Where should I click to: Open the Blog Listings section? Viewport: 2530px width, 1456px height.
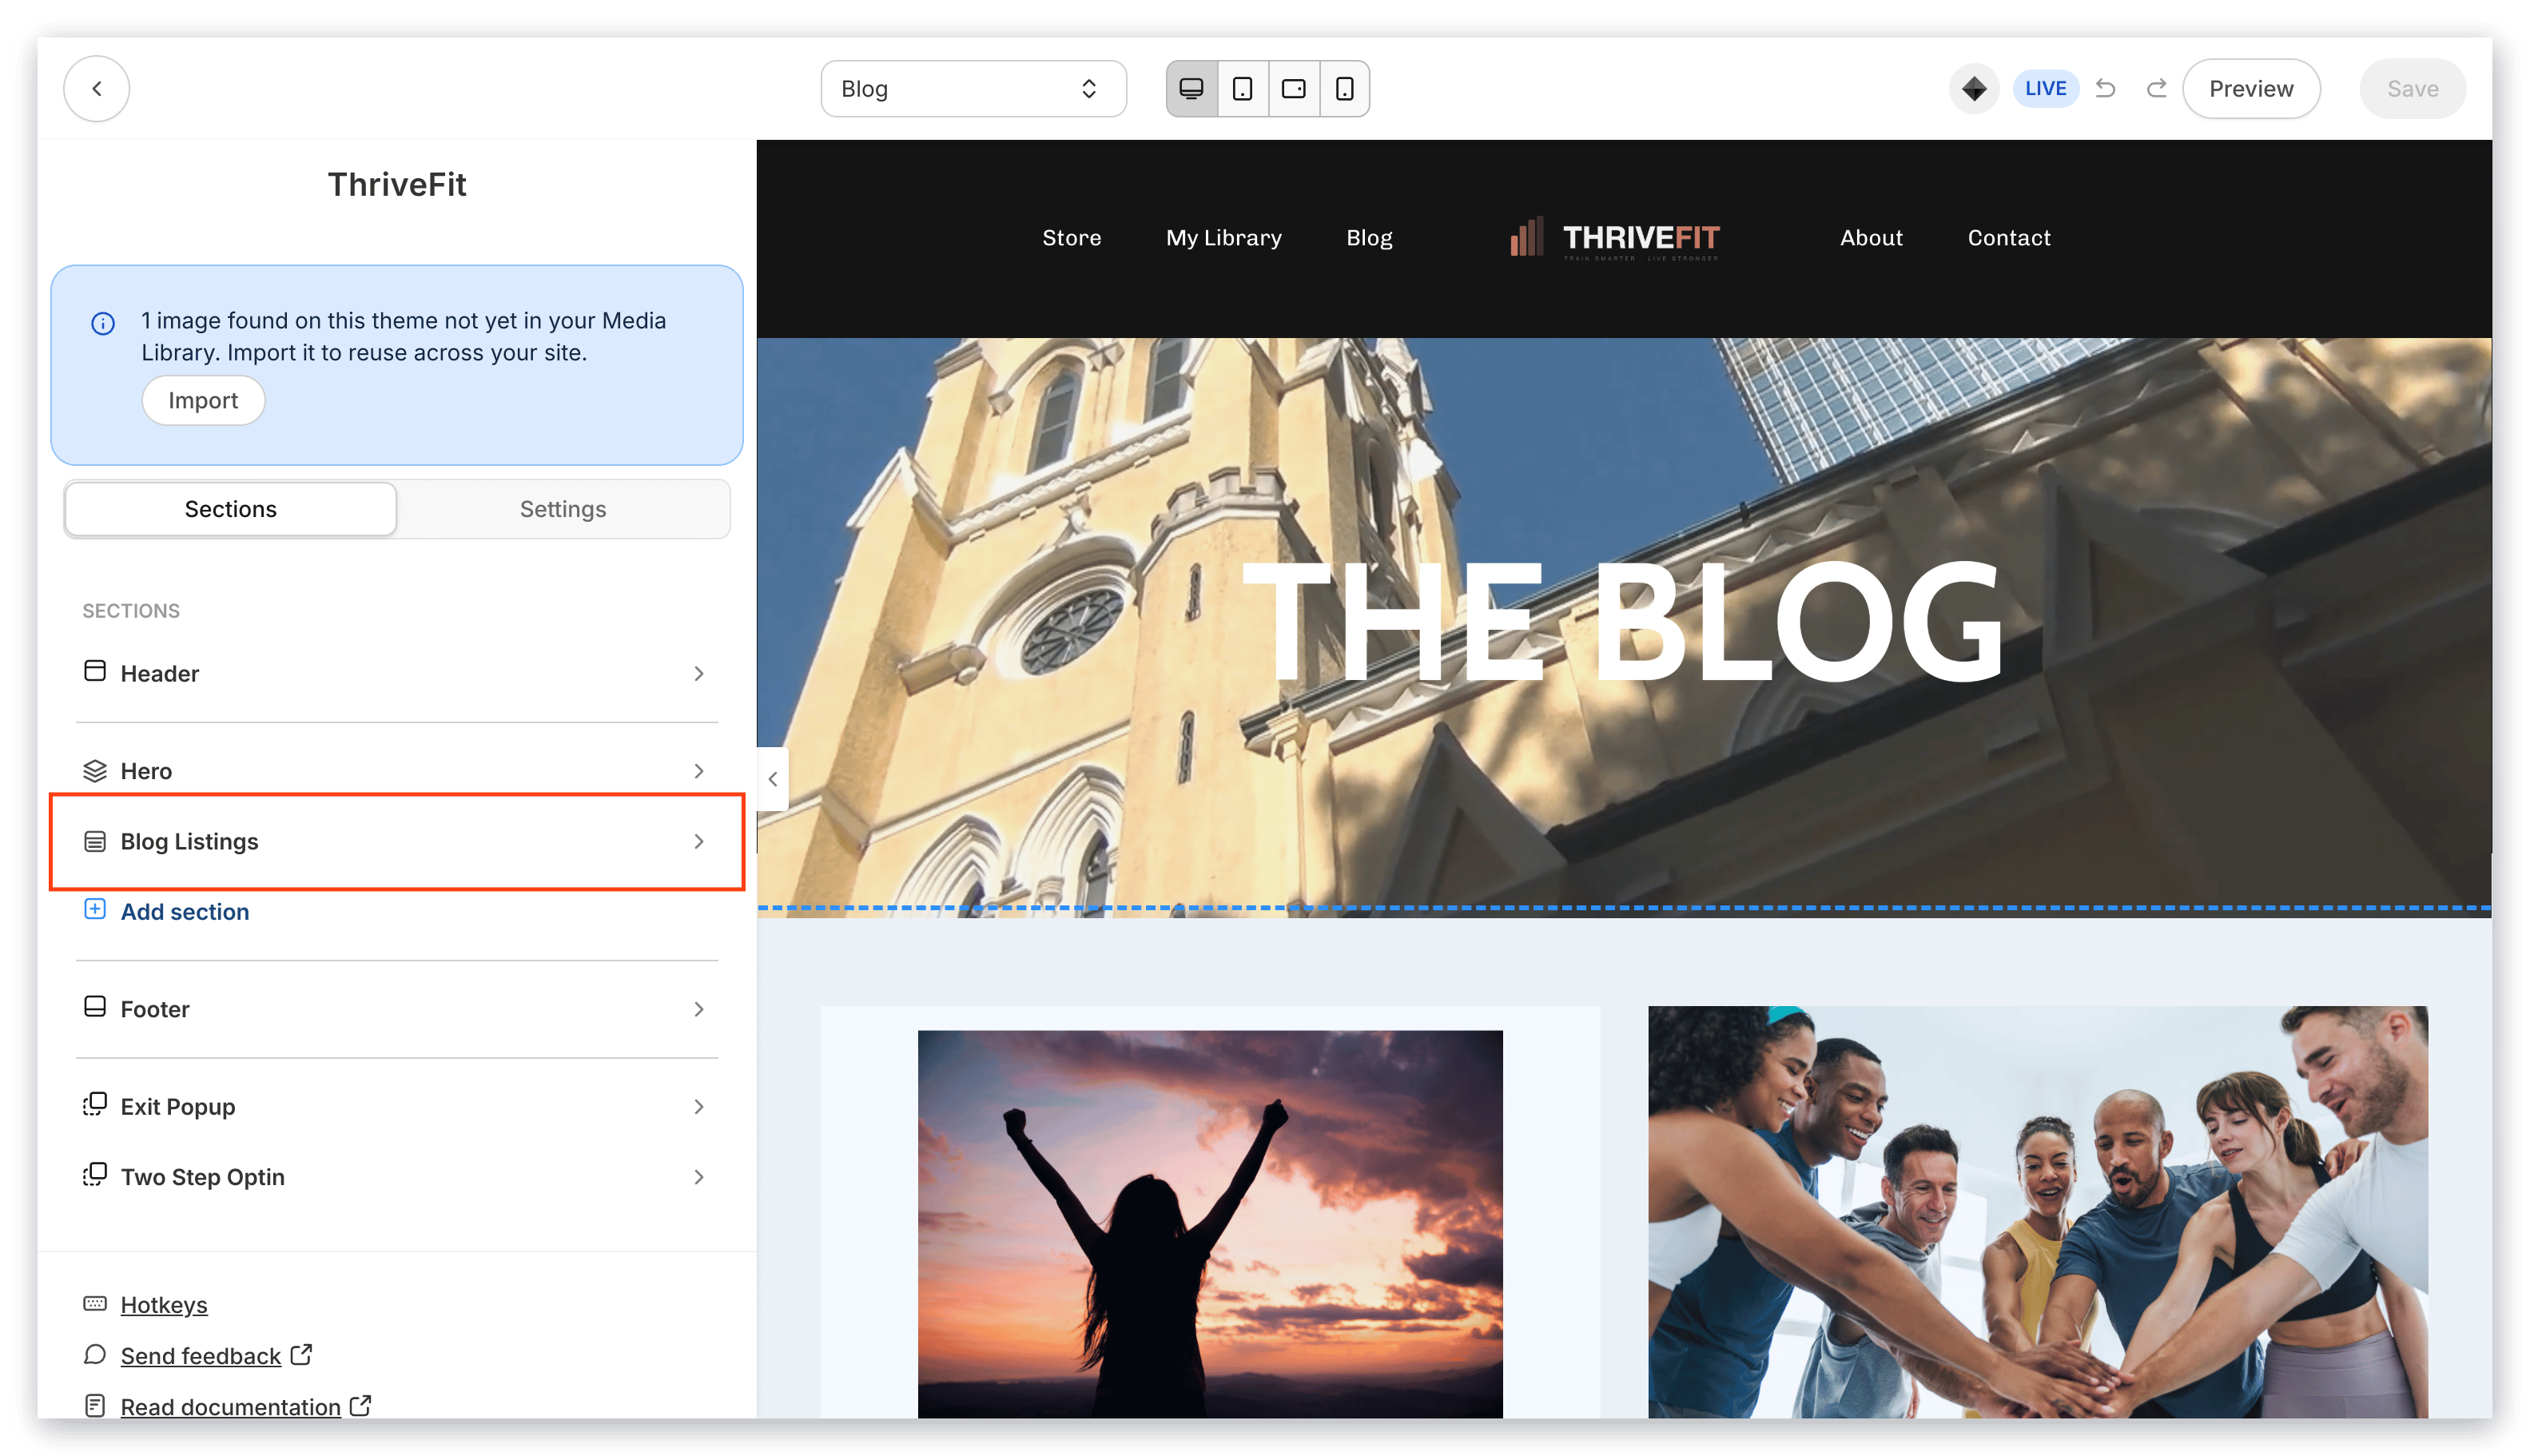(397, 841)
